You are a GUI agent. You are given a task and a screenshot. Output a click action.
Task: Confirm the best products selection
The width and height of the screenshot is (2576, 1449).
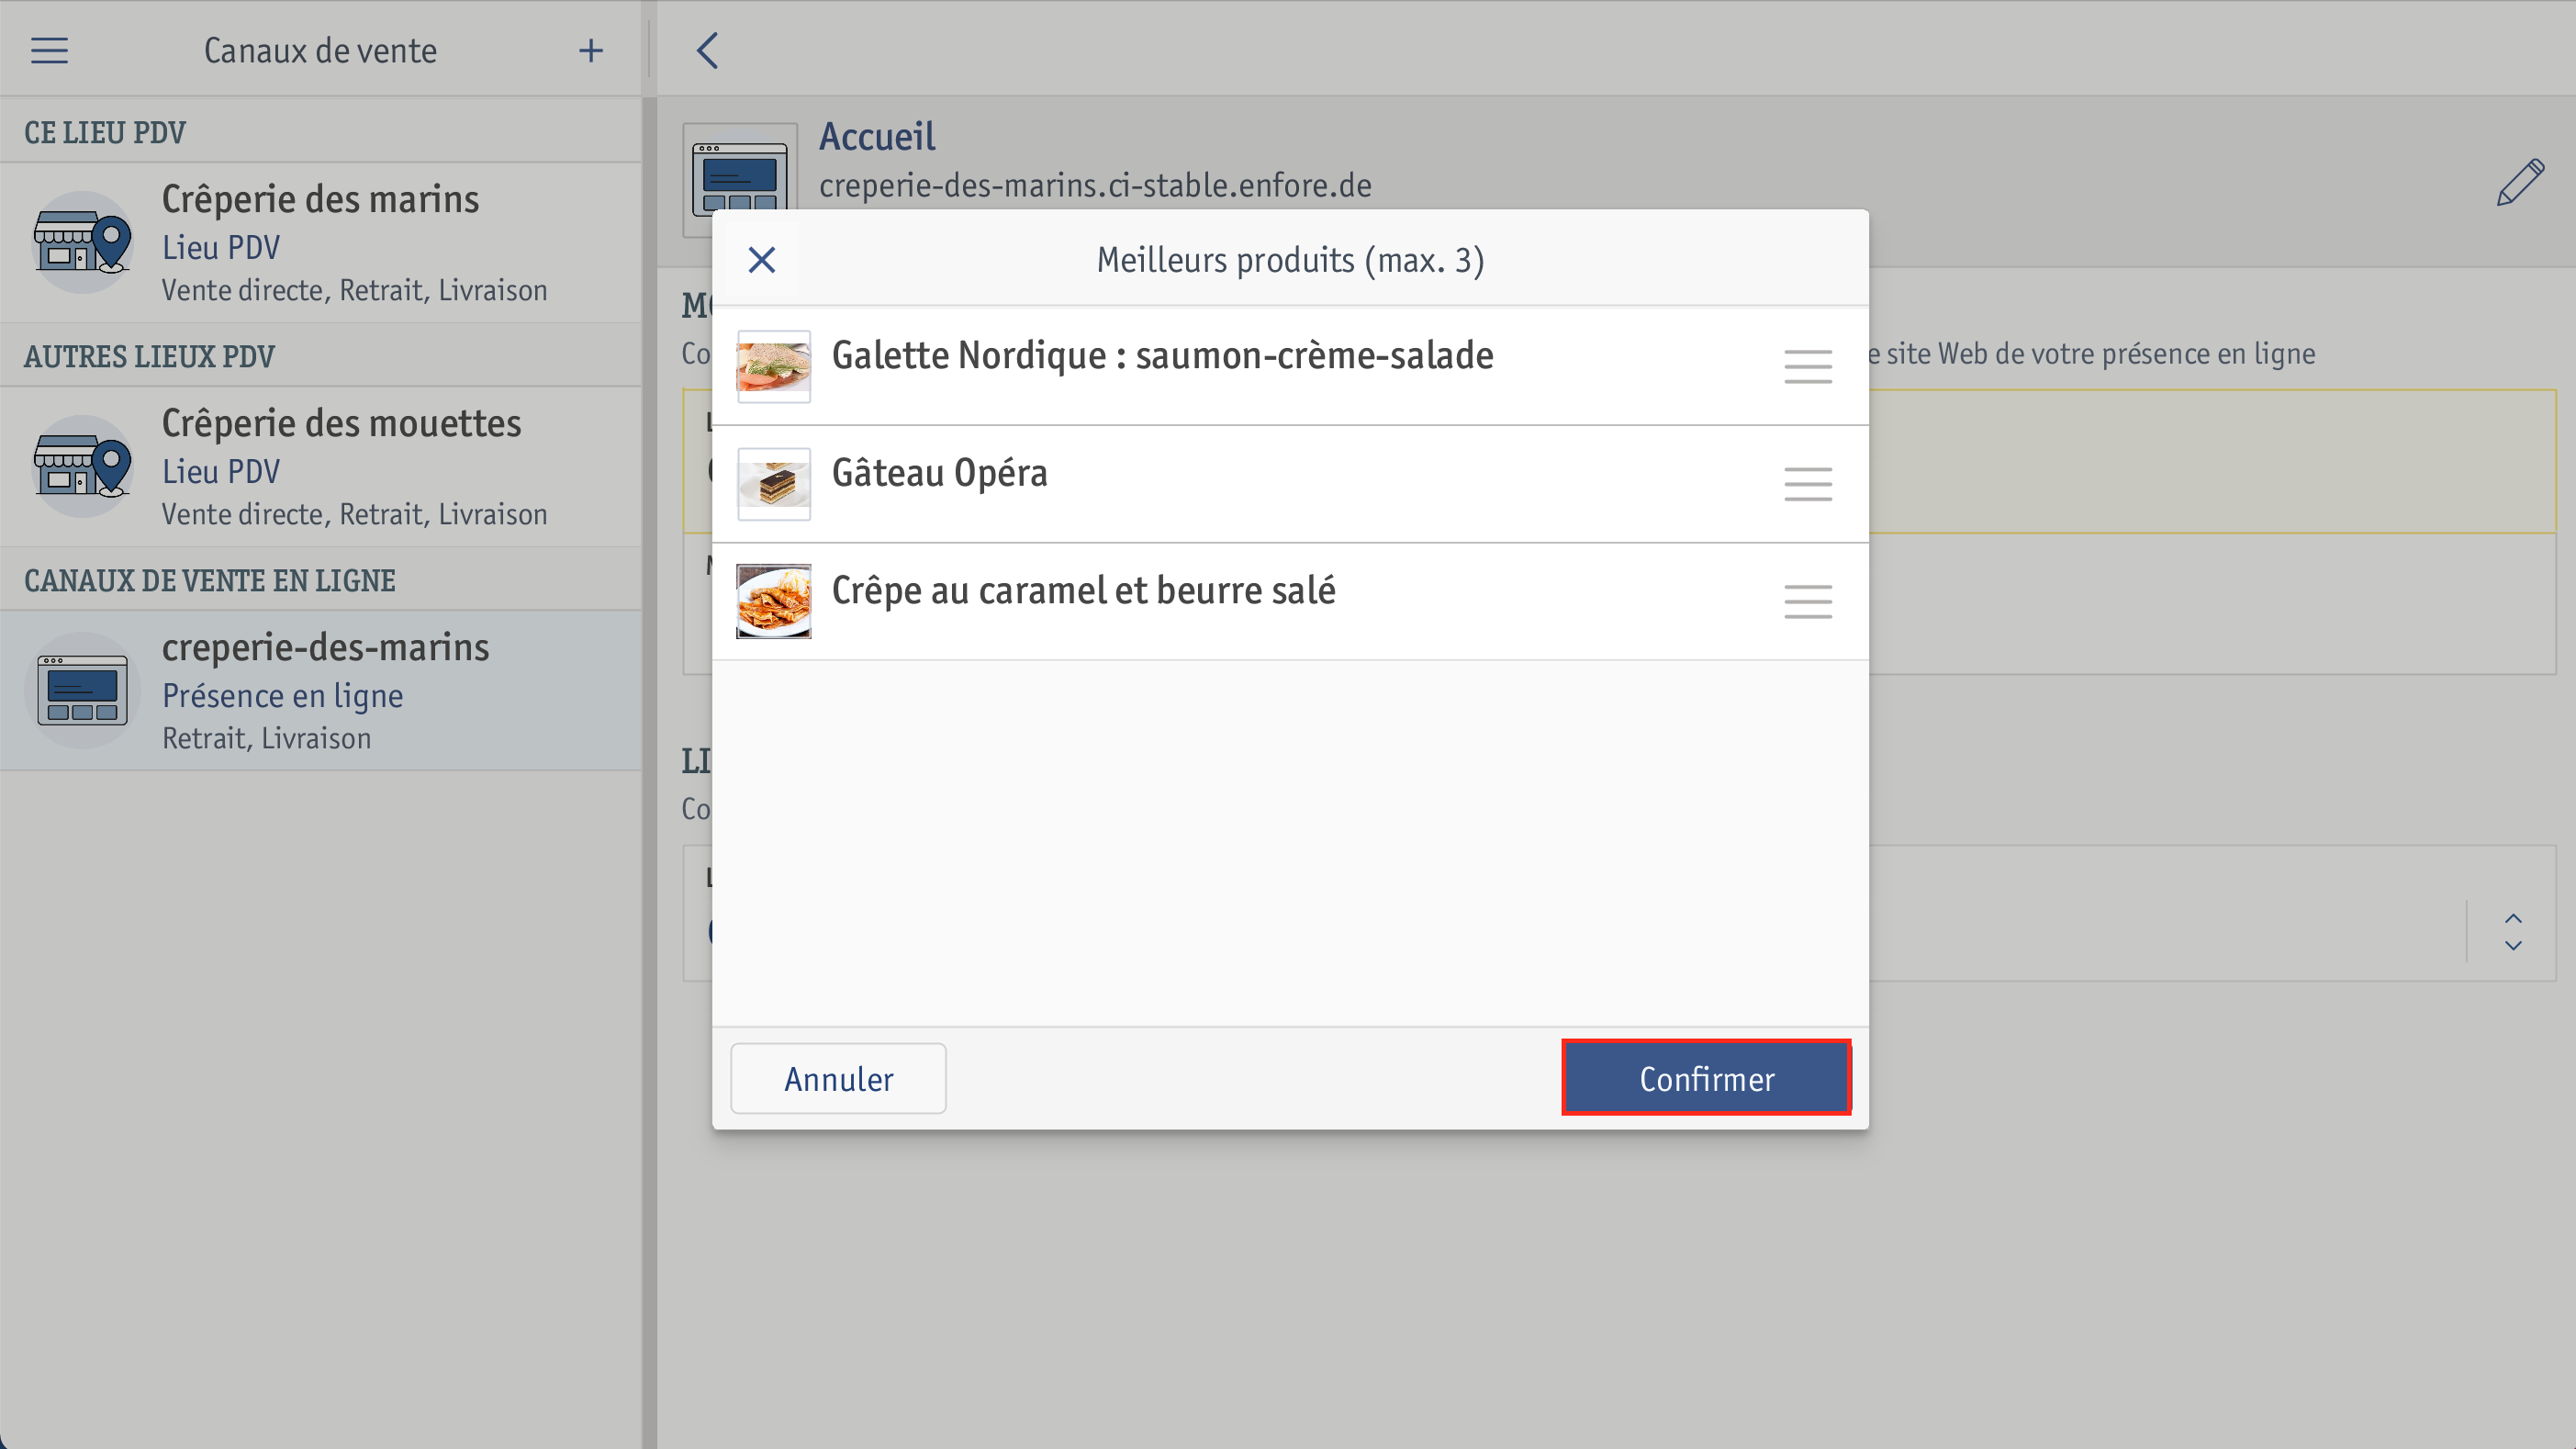1706,1078
